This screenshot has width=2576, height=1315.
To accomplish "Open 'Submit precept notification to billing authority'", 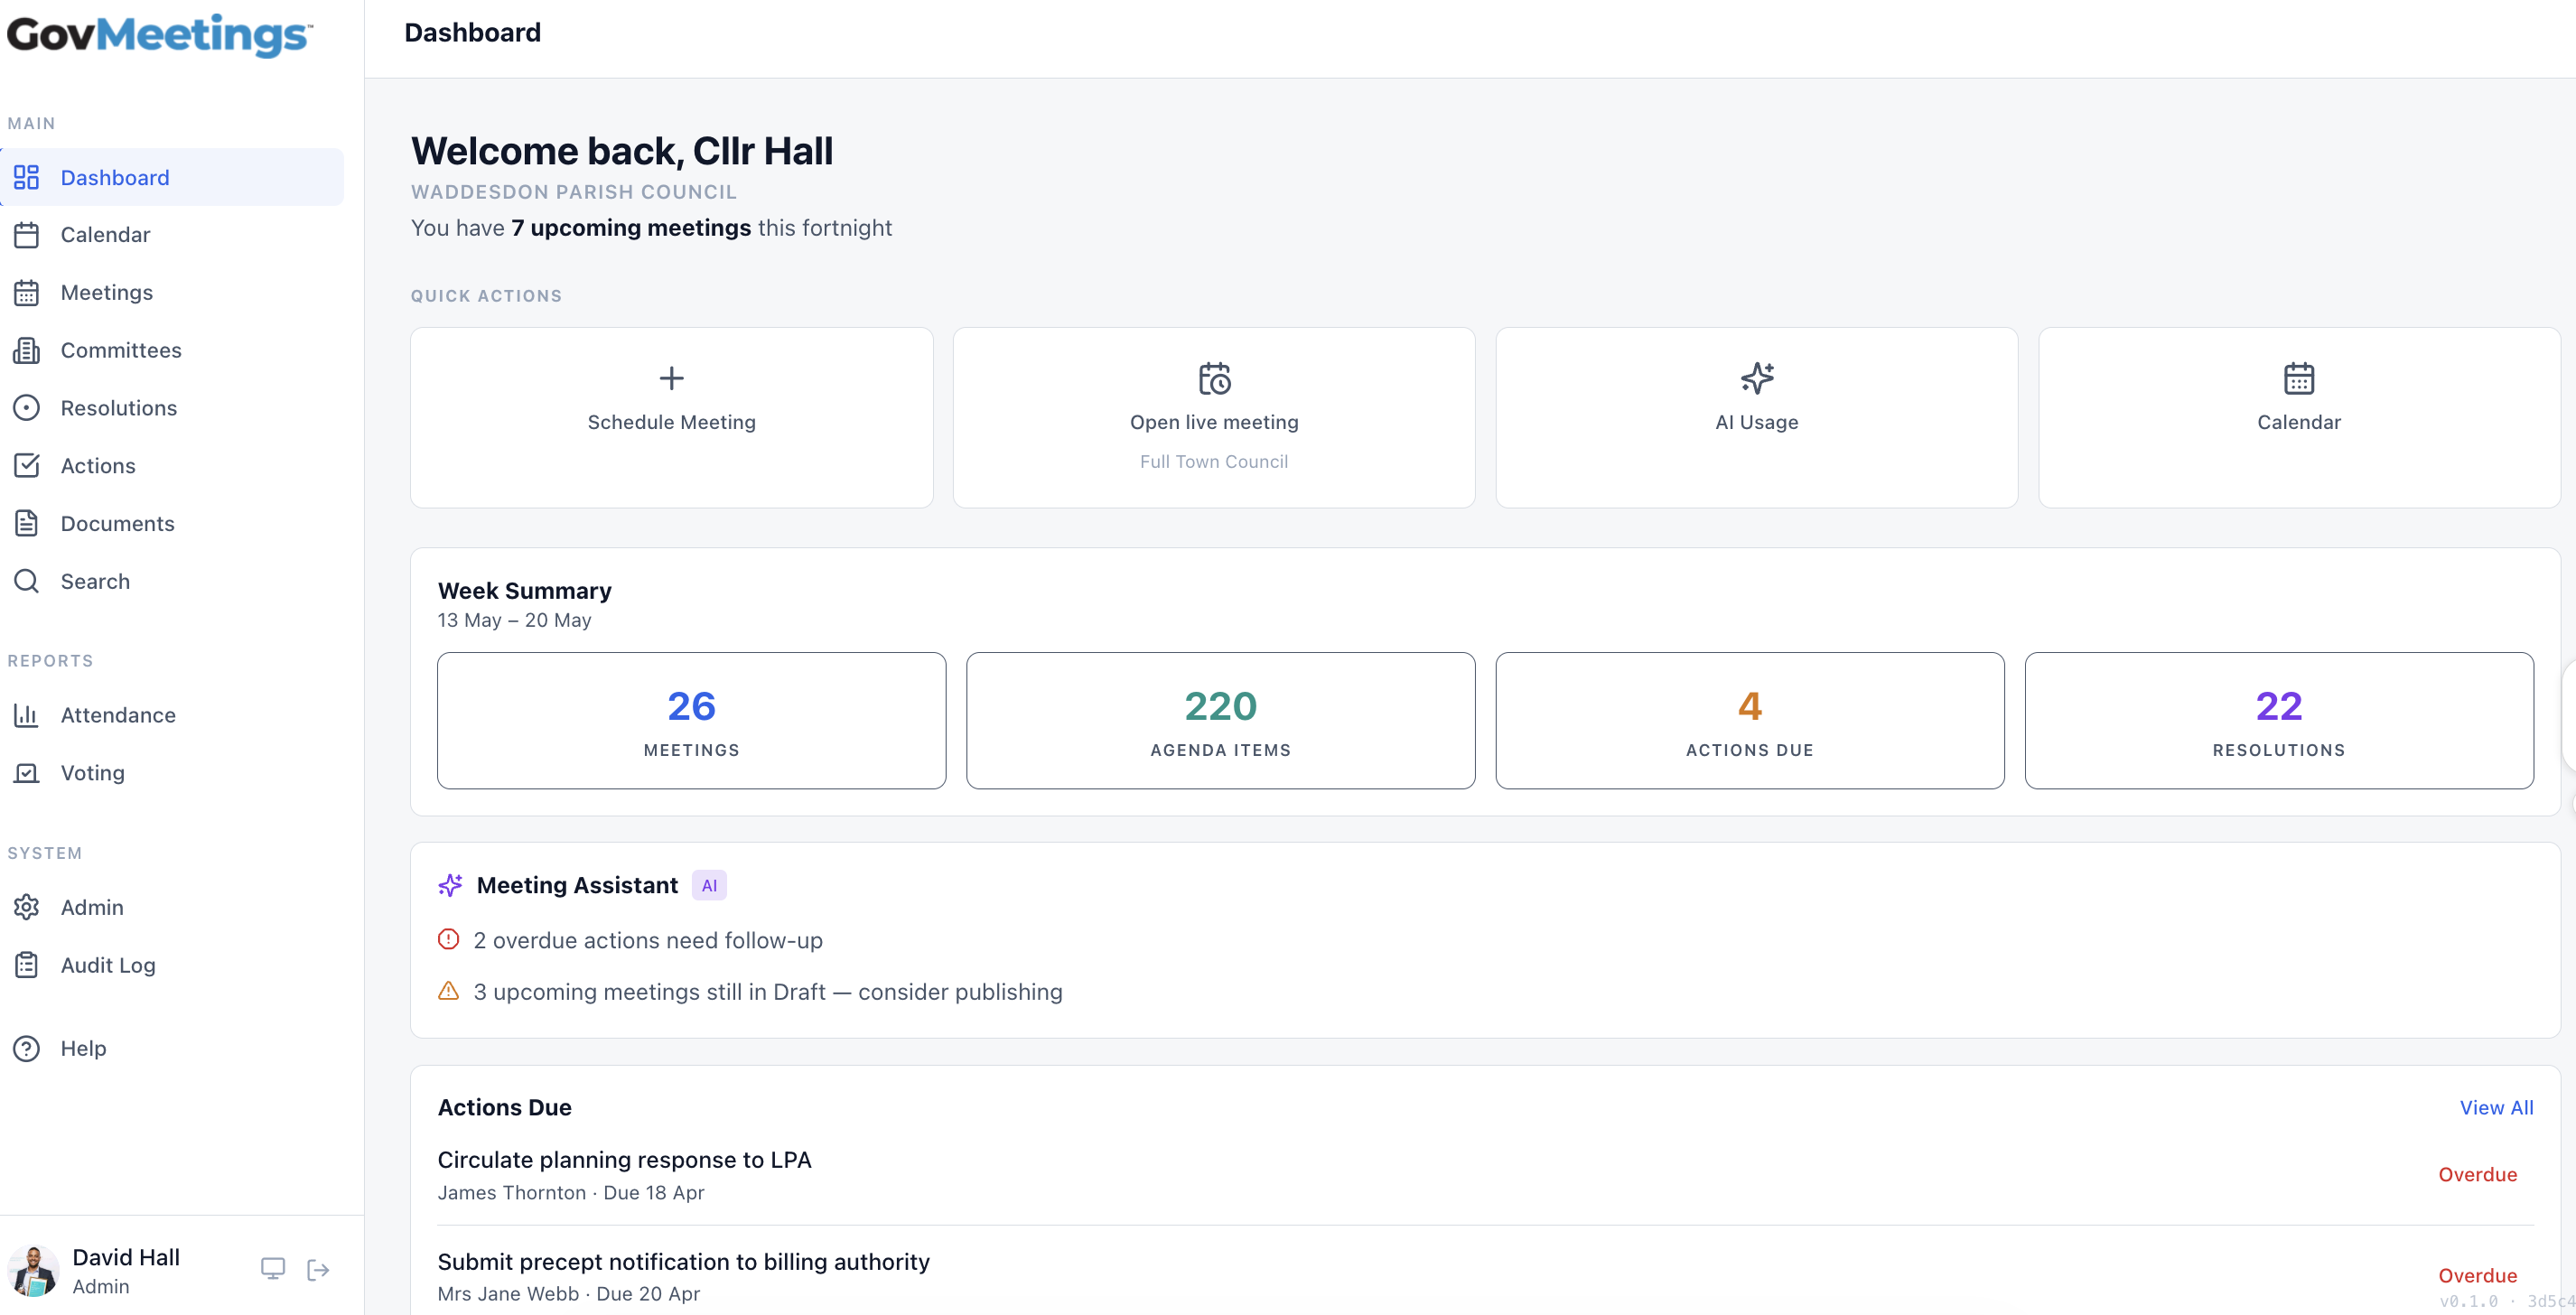I will pos(683,1262).
